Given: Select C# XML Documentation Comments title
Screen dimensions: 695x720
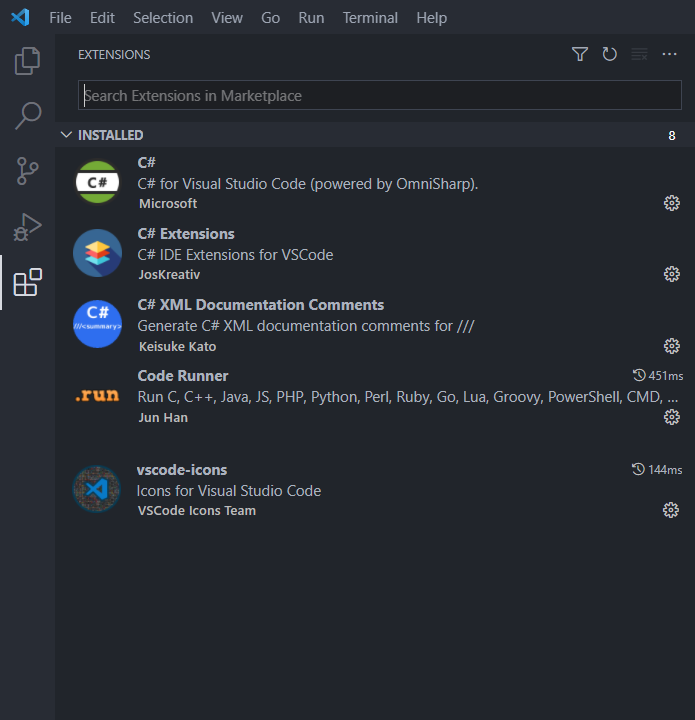Looking at the screenshot, I should 260,305.
